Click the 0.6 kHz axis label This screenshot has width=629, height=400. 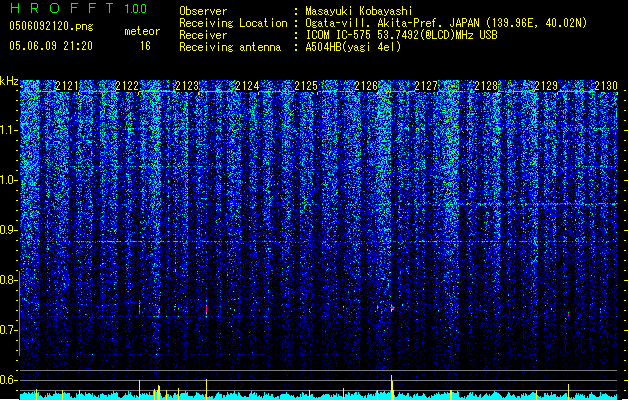click(x=8, y=380)
